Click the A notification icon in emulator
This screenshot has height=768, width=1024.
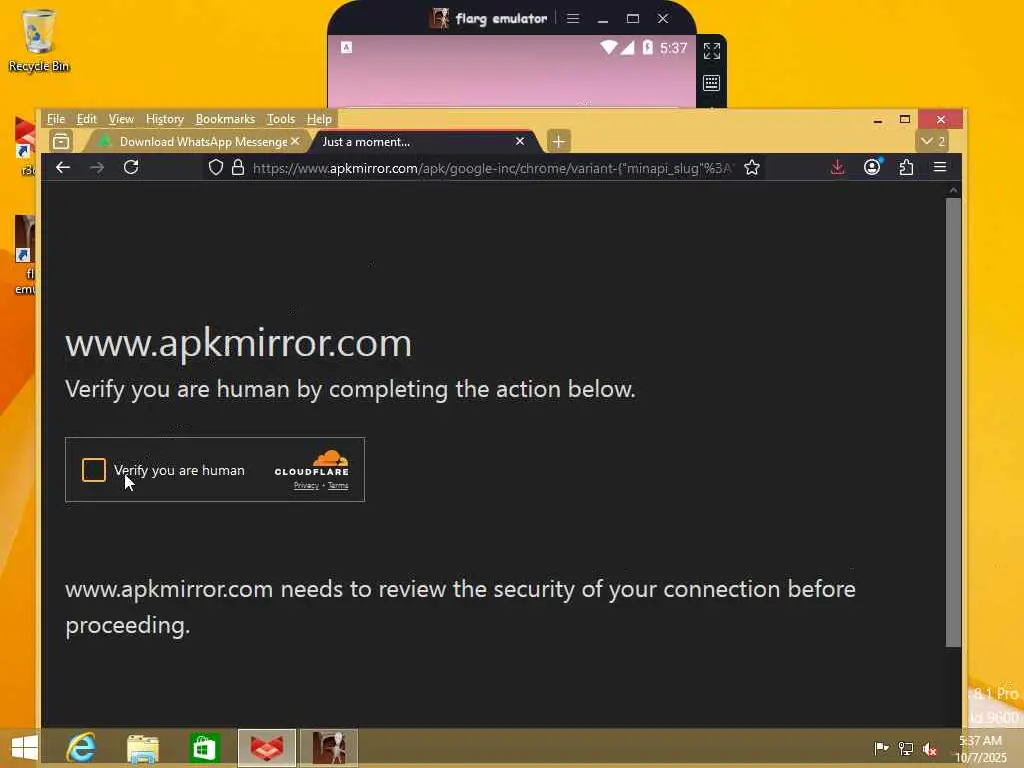pyautogui.click(x=347, y=47)
